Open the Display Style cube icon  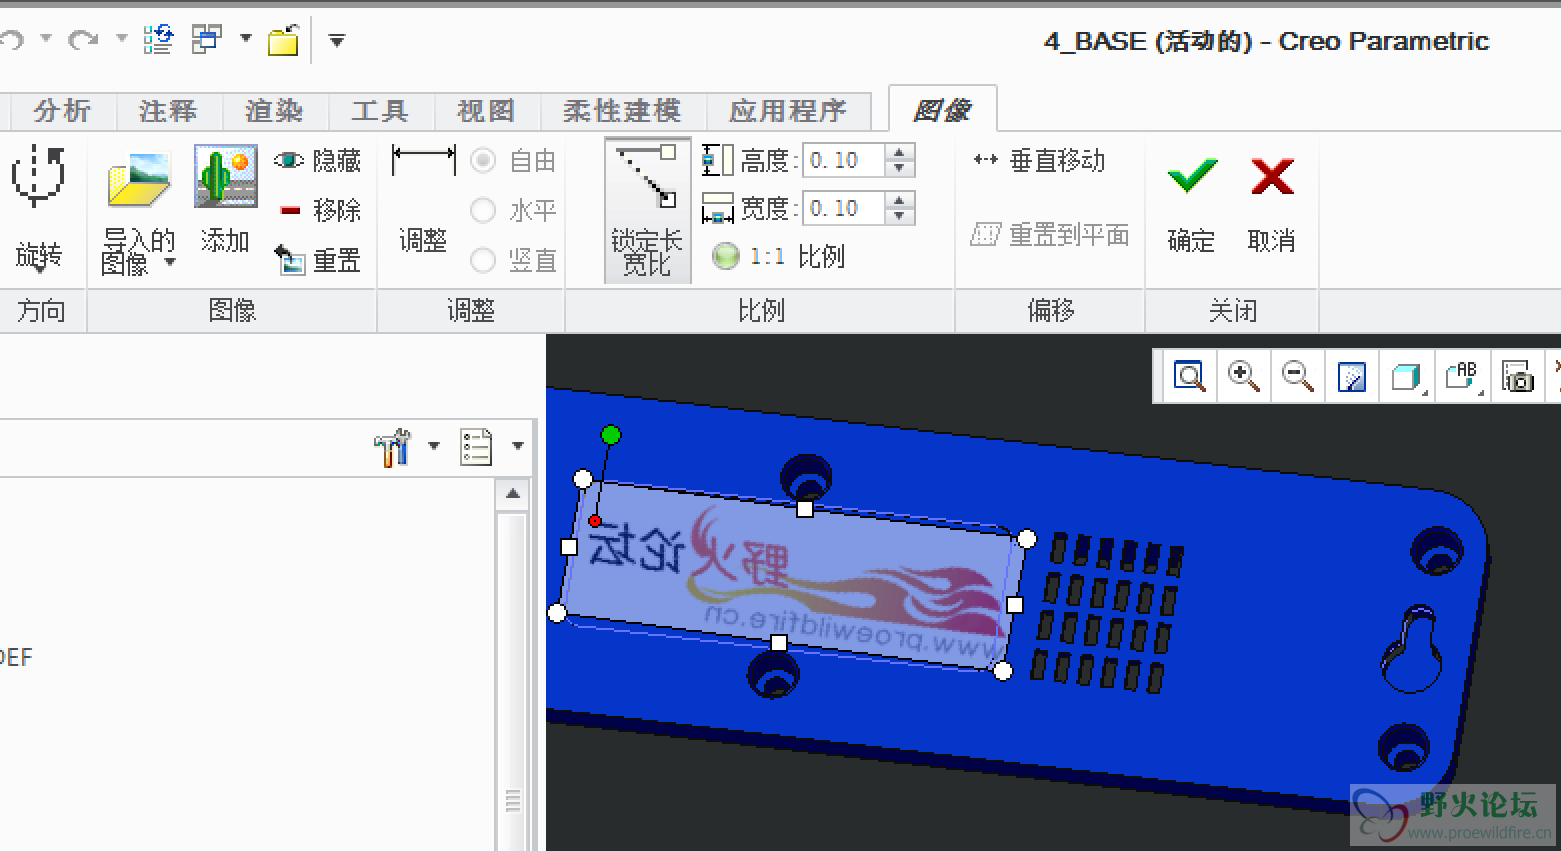(1407, 377)
